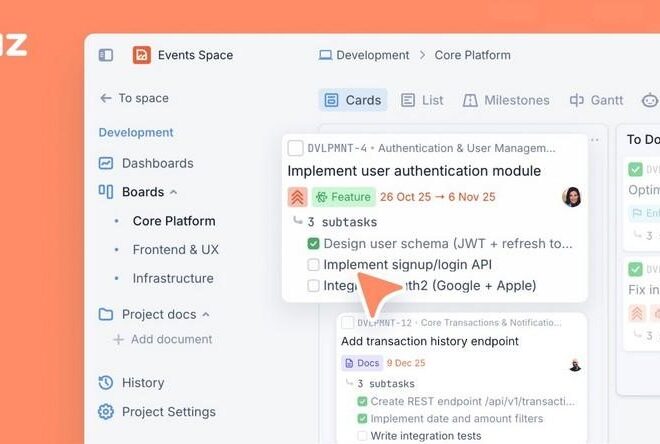Click the Events Space workspace name
The image size is (660, 444).
click(195, 55)
